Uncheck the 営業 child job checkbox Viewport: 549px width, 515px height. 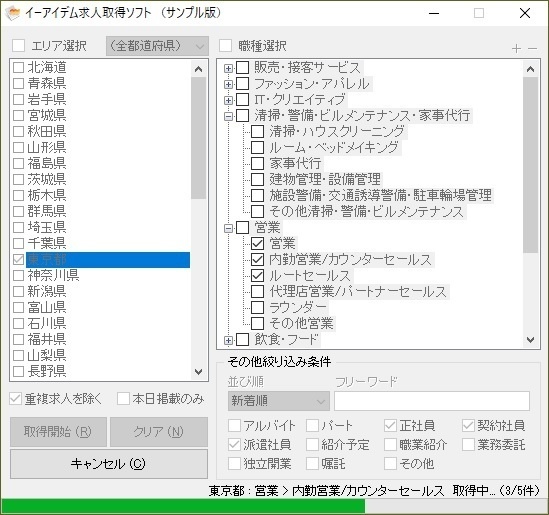pos(258,244)
